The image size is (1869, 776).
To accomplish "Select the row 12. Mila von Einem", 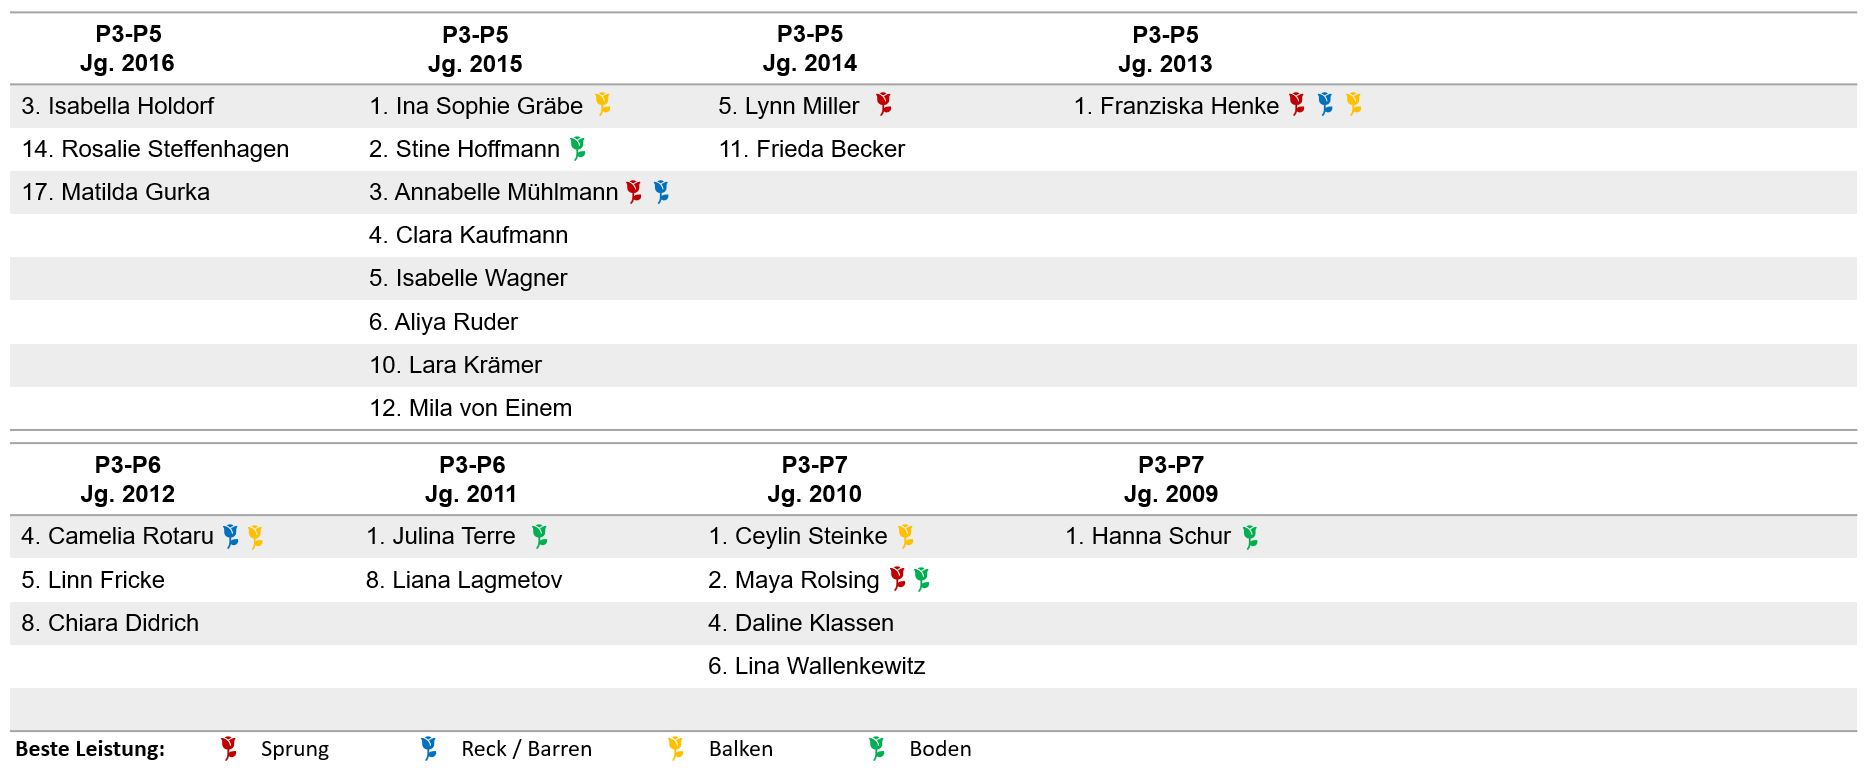I will (x=933, y=408).
